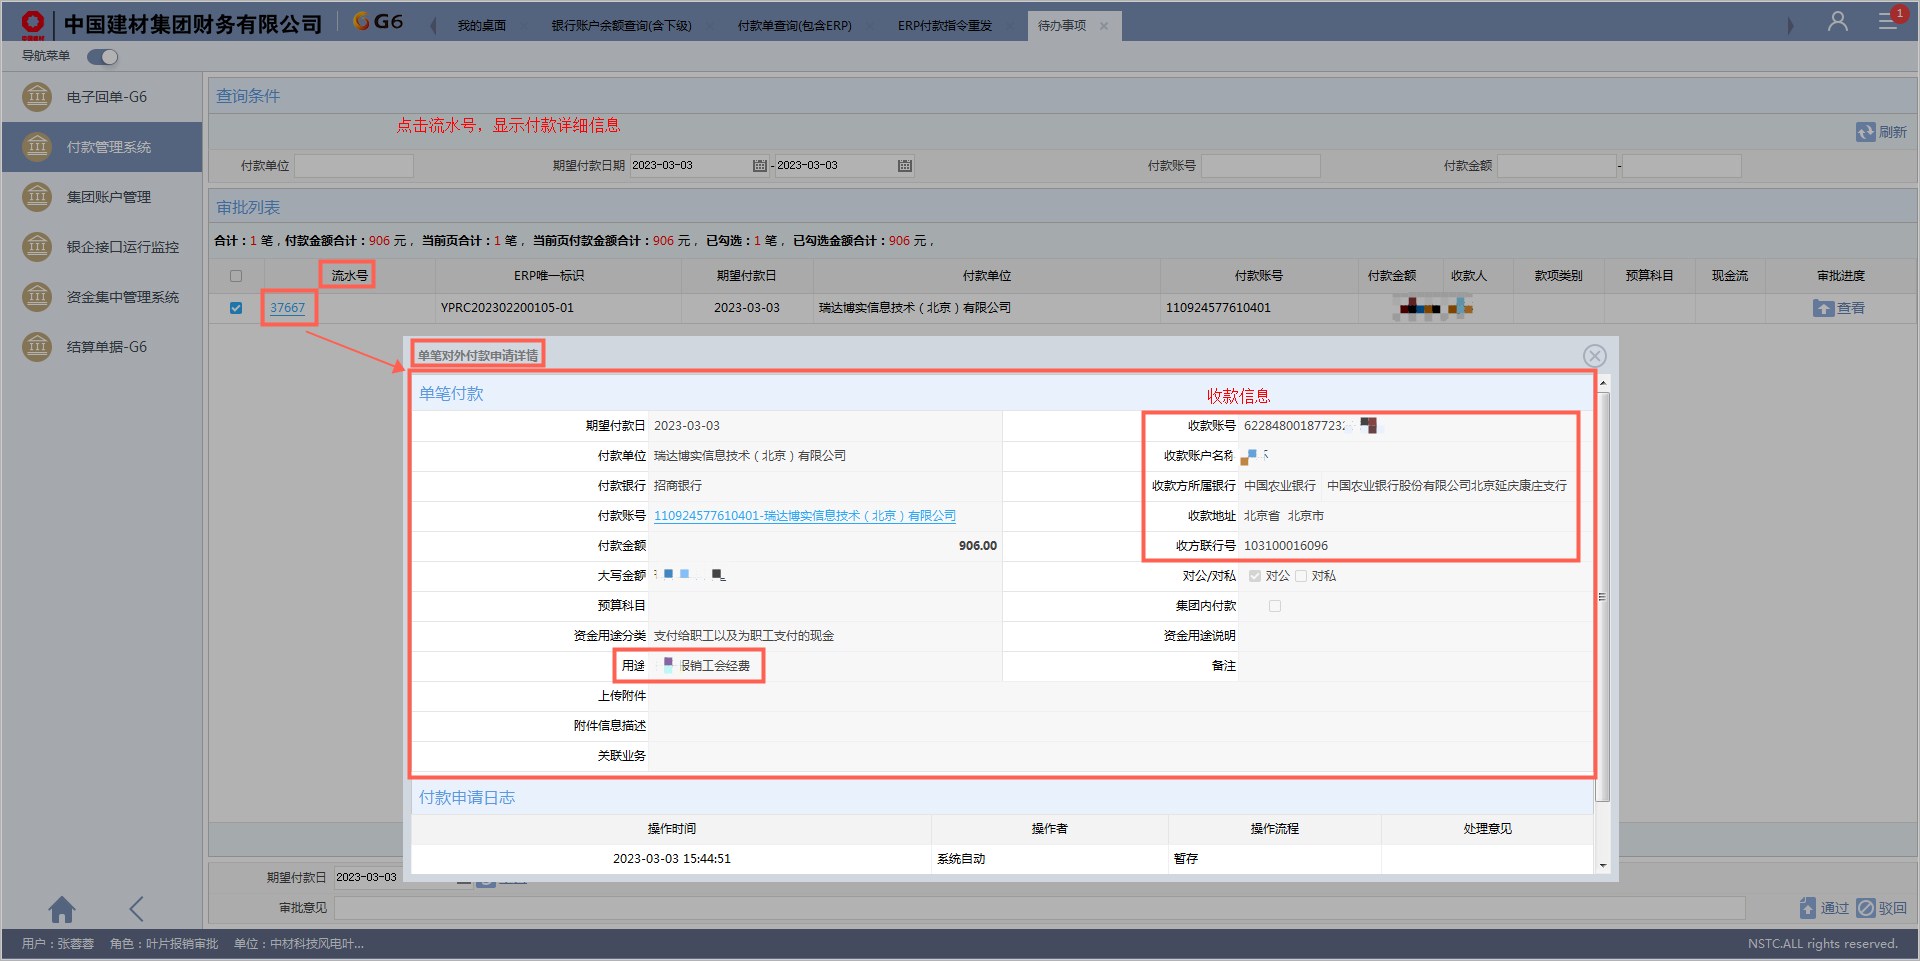Viewport: 1920px width, 961px height.
Task: Click the 付款金额 value 906.00
Action: [x=978, y=546]
